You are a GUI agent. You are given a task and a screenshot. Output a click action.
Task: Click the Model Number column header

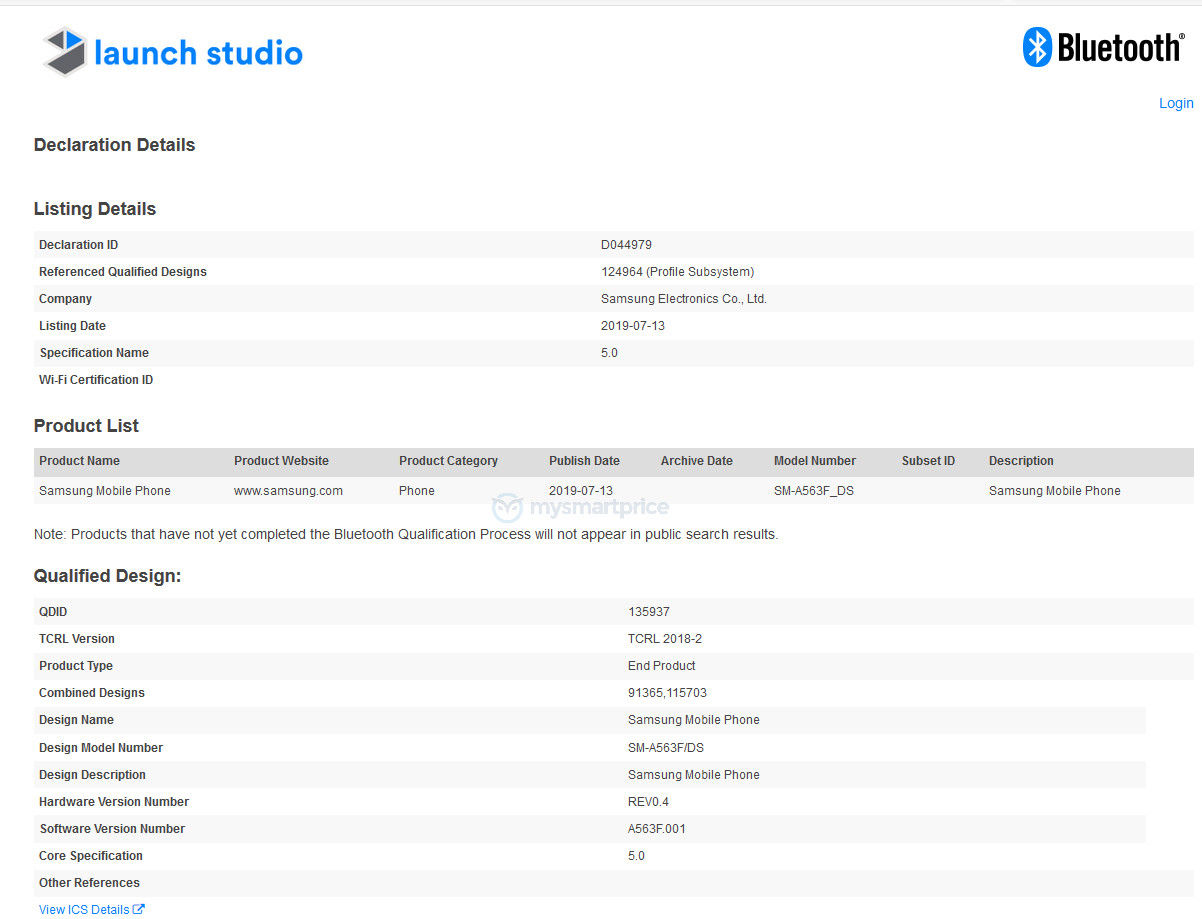[815, 461]
